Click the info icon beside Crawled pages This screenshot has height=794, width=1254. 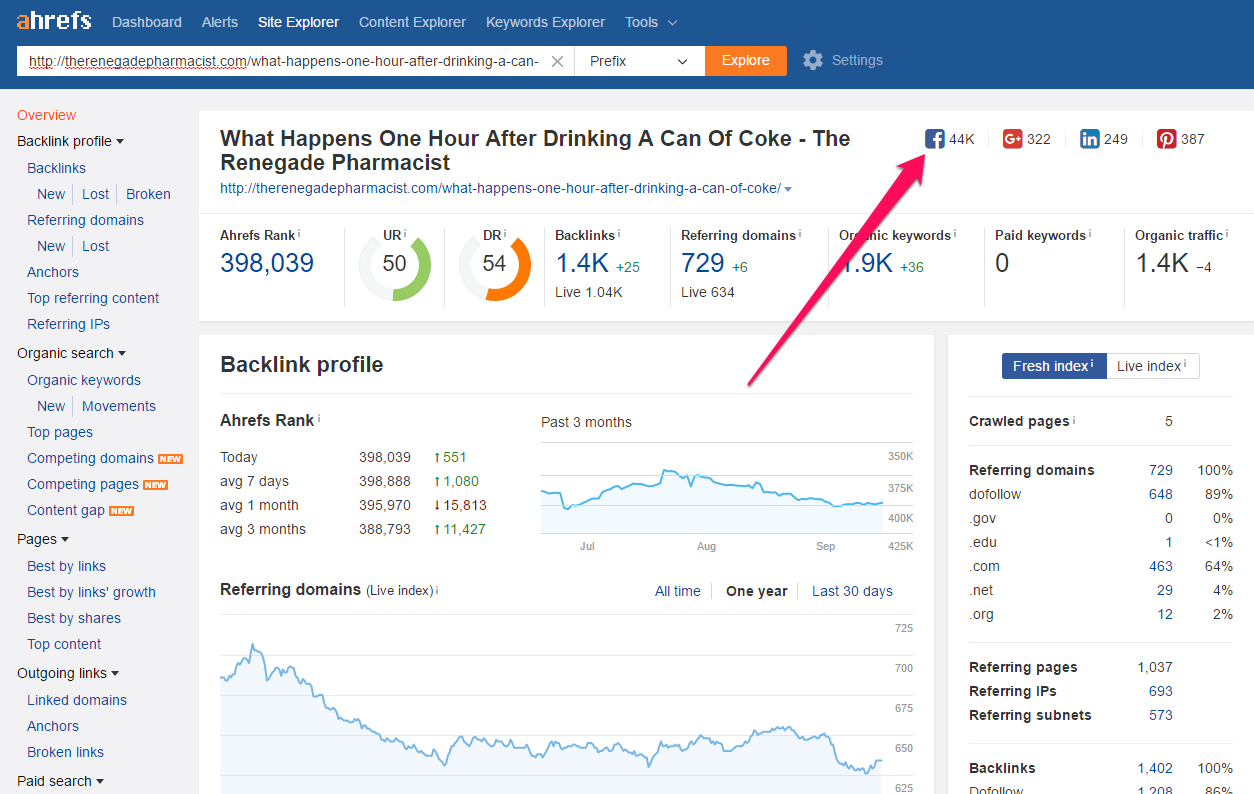tap(1075, 420)
